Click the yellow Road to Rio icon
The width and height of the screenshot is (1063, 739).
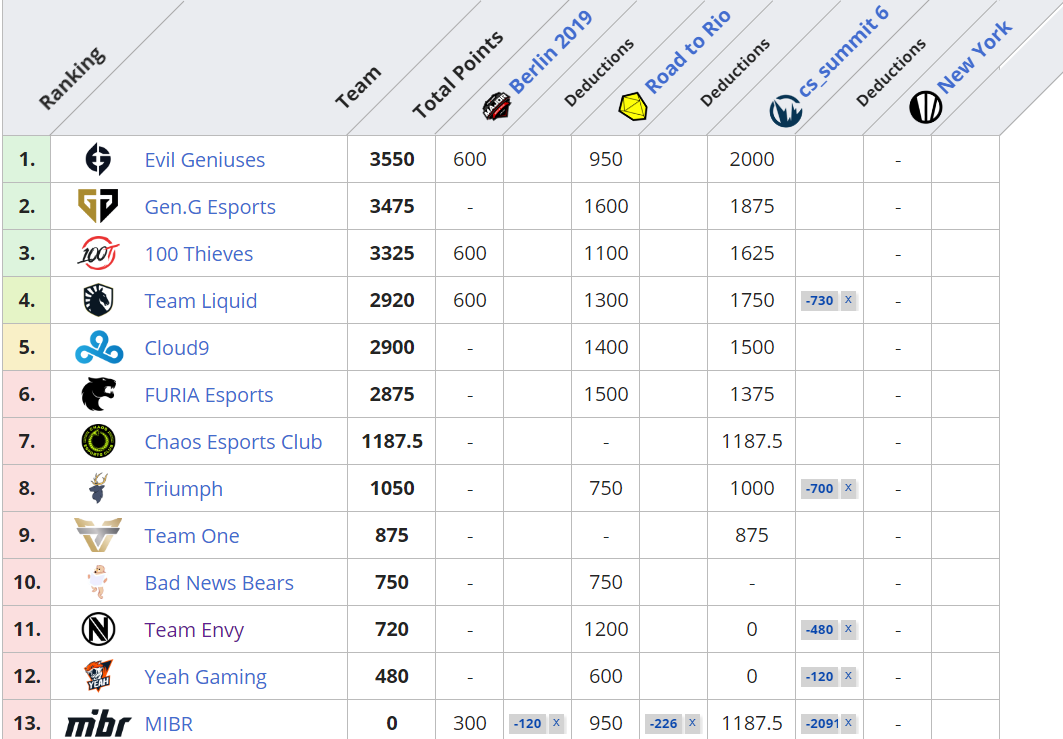coord(633,106)
